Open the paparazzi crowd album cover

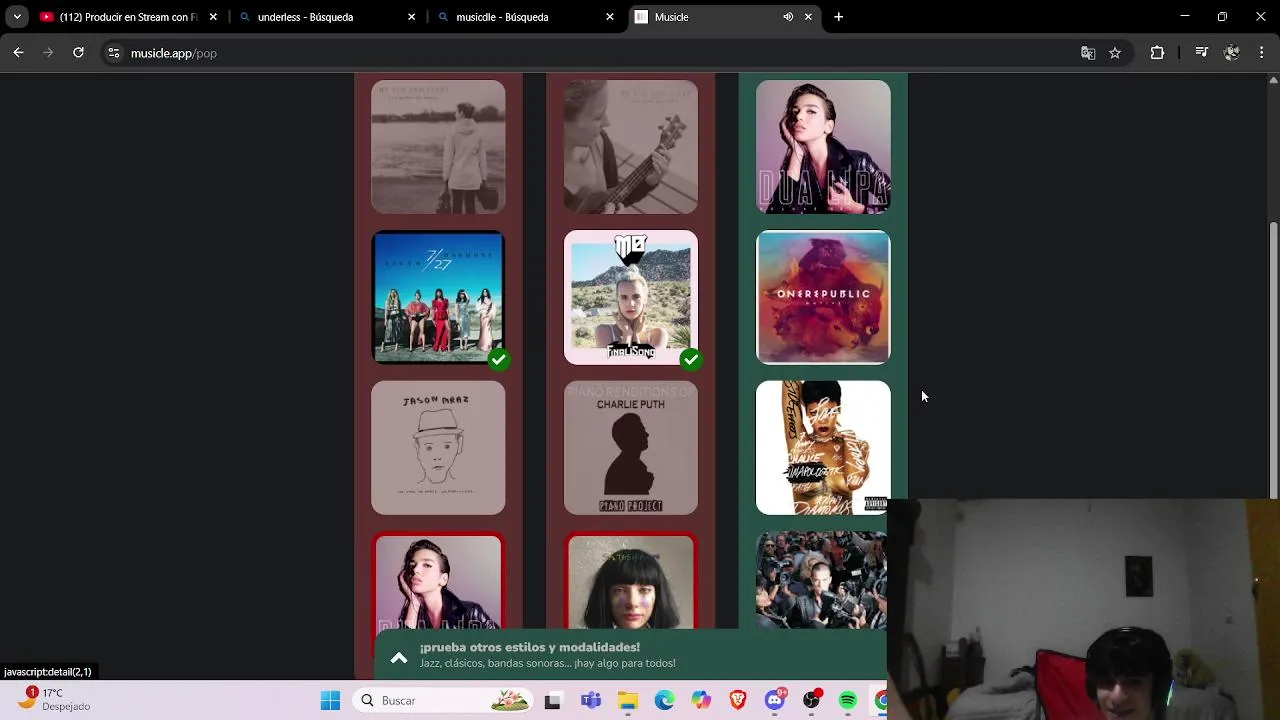click(x=821, y=581)
